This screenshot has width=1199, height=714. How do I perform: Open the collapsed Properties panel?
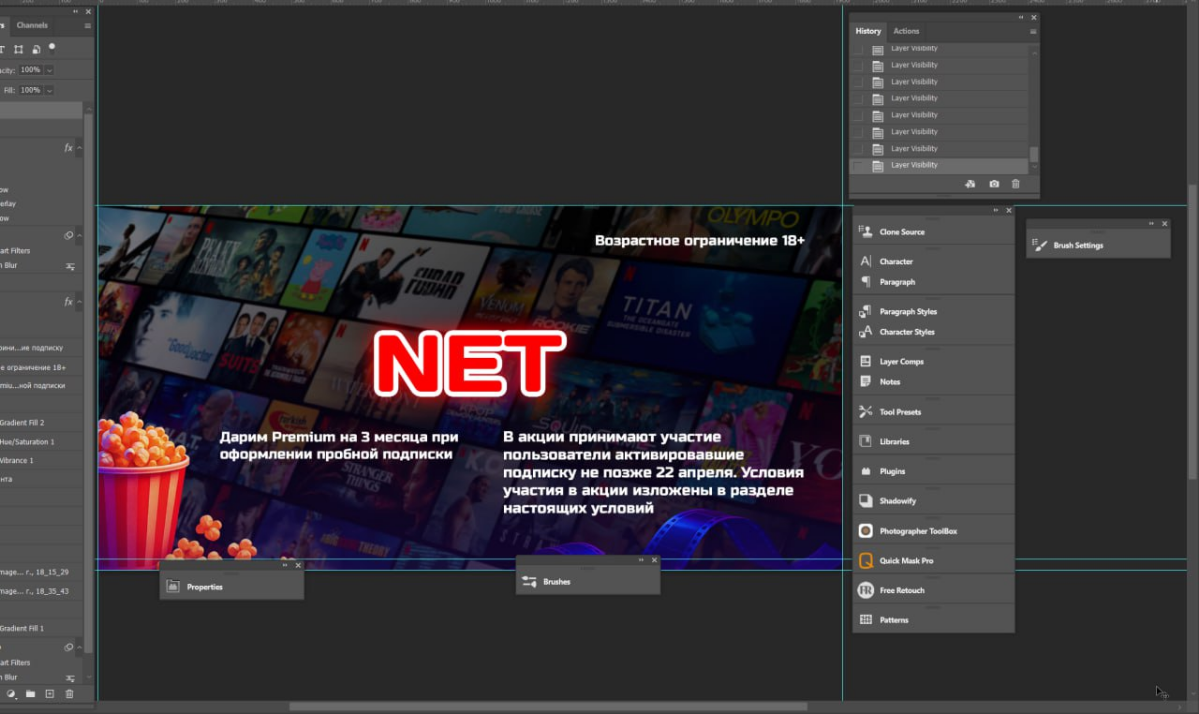coord(231,586)
